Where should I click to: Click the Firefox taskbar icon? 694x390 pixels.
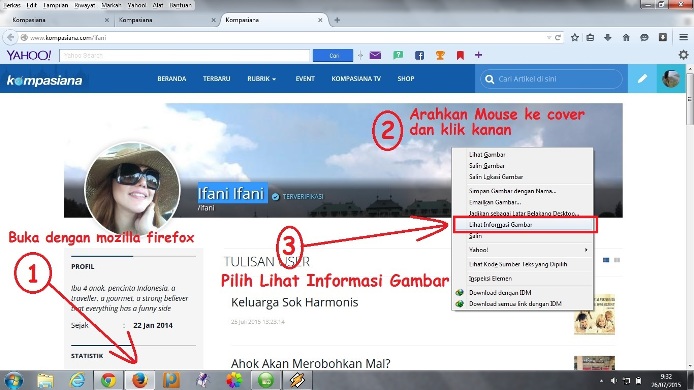pyautogui.click(x=139, y=380)
